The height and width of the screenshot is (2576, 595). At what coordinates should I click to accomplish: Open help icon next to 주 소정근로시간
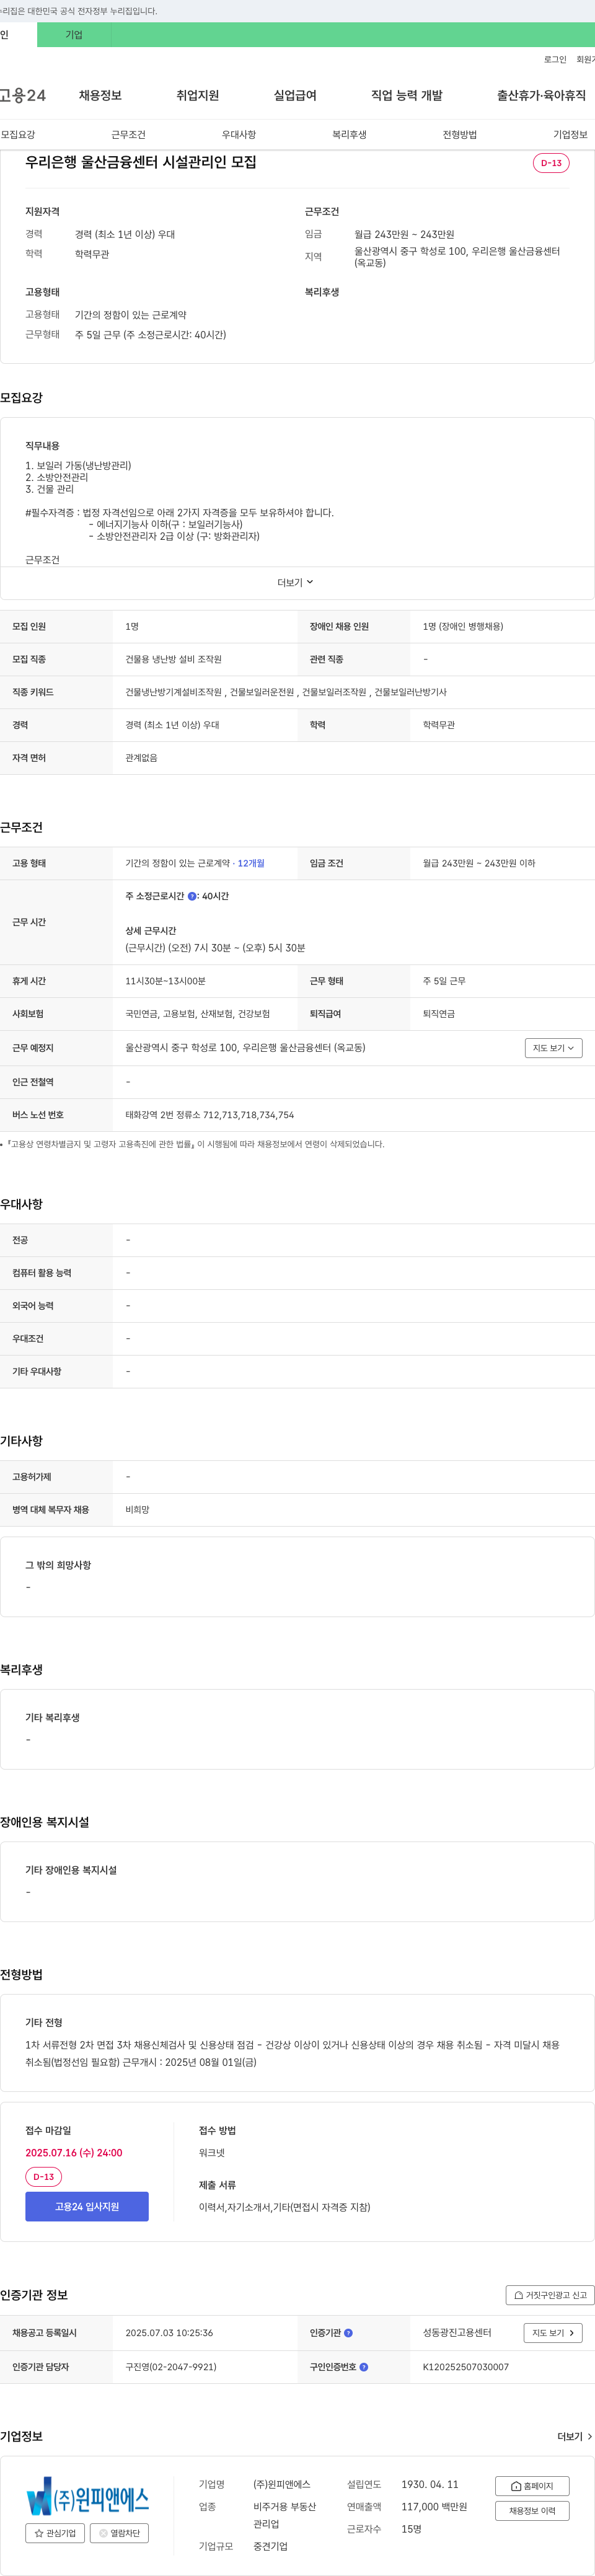pos(192,896)
